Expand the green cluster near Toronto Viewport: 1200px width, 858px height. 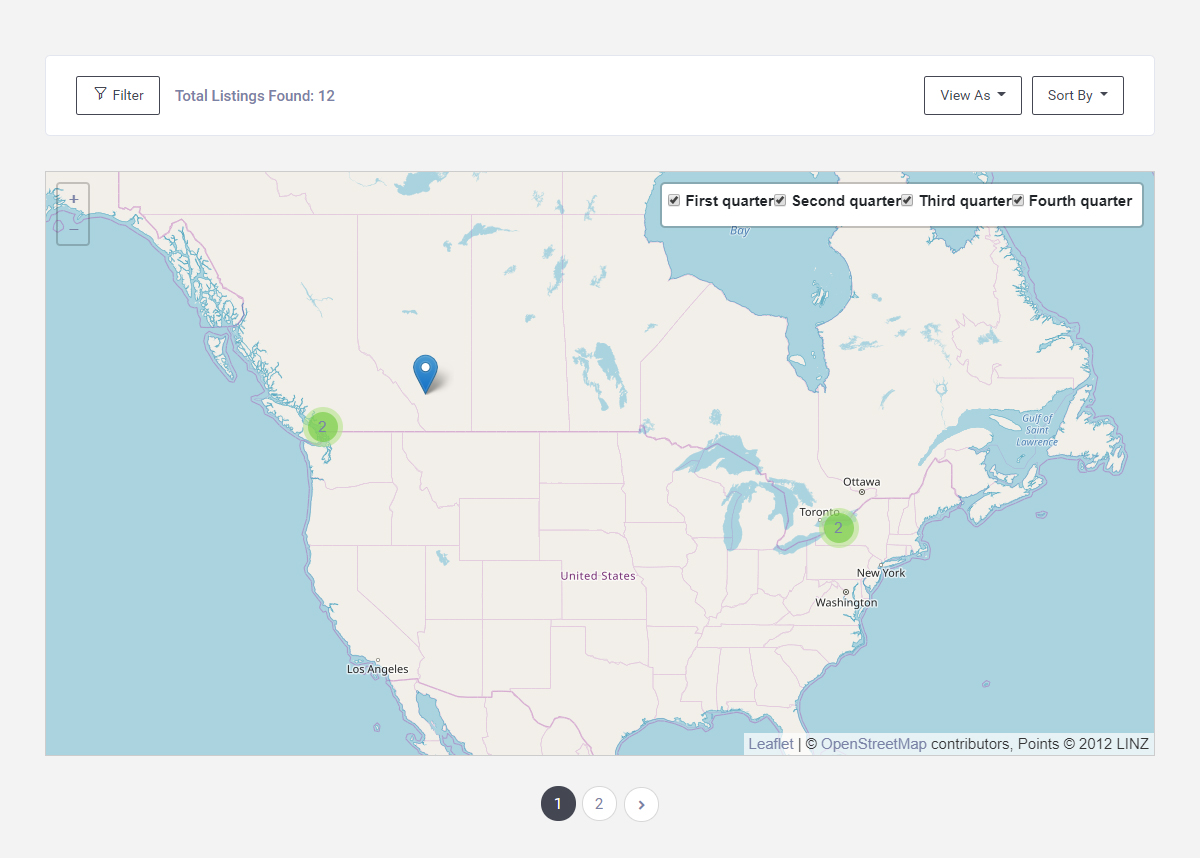tap(839, 527)
